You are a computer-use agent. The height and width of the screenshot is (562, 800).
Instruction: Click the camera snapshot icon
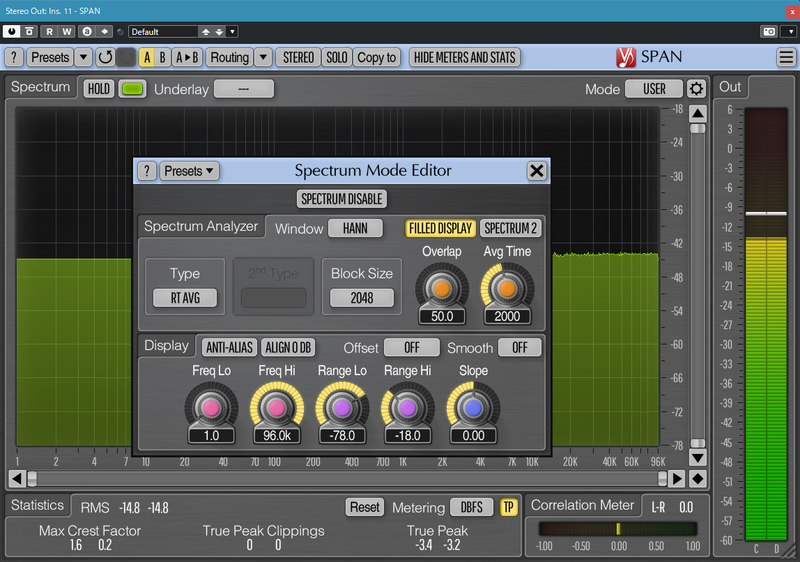pos(769,32)
